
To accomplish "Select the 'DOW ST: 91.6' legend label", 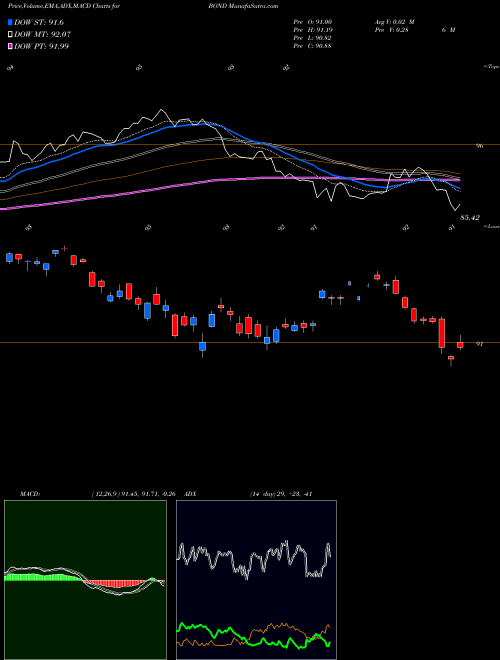I will [x=39, y=22].
